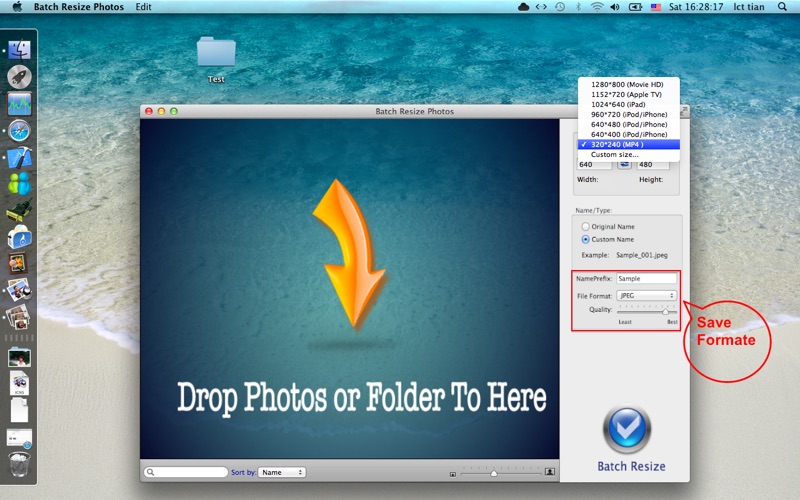Launch Safari from the dock

(19, 130)
